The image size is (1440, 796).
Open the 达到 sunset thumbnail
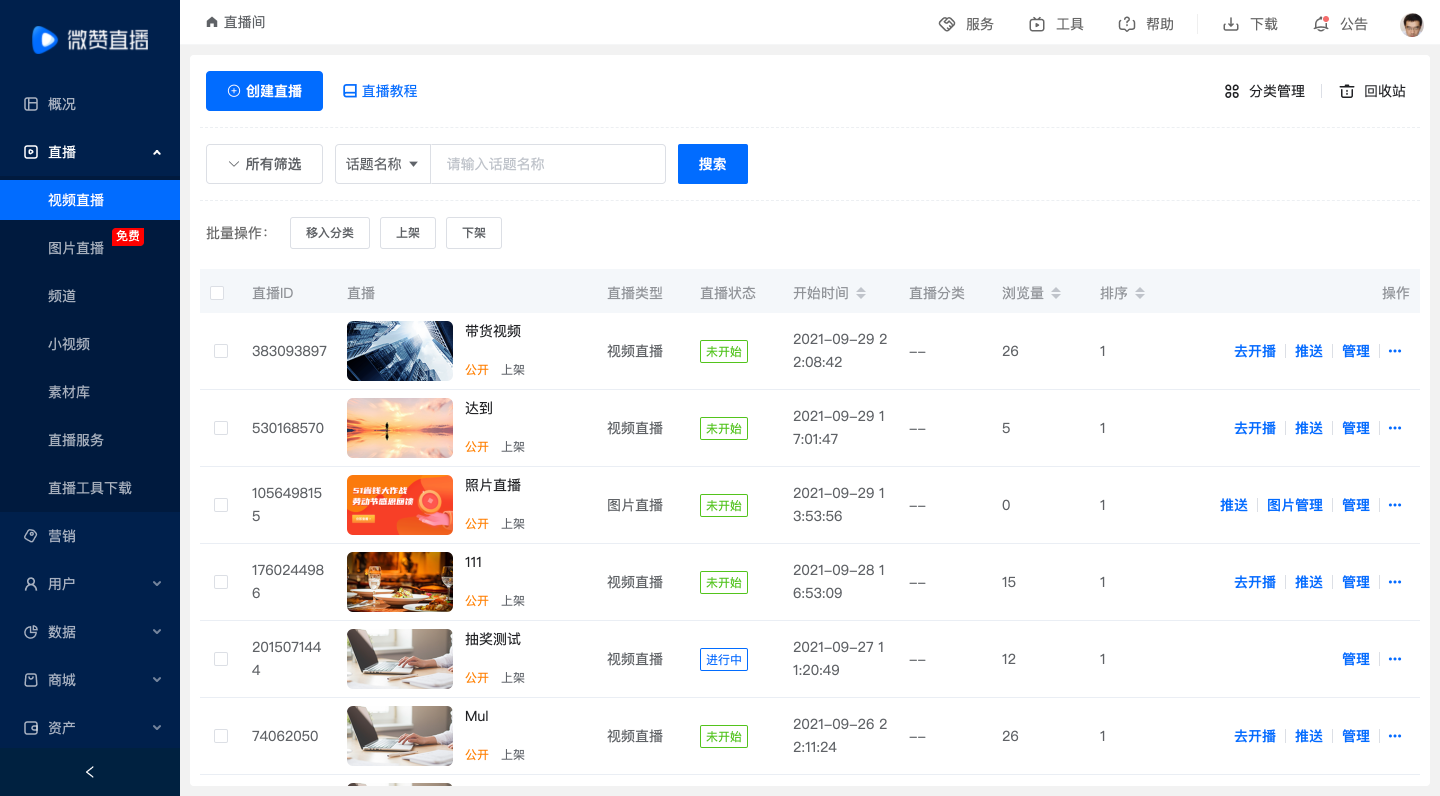[x=400, y=428]
